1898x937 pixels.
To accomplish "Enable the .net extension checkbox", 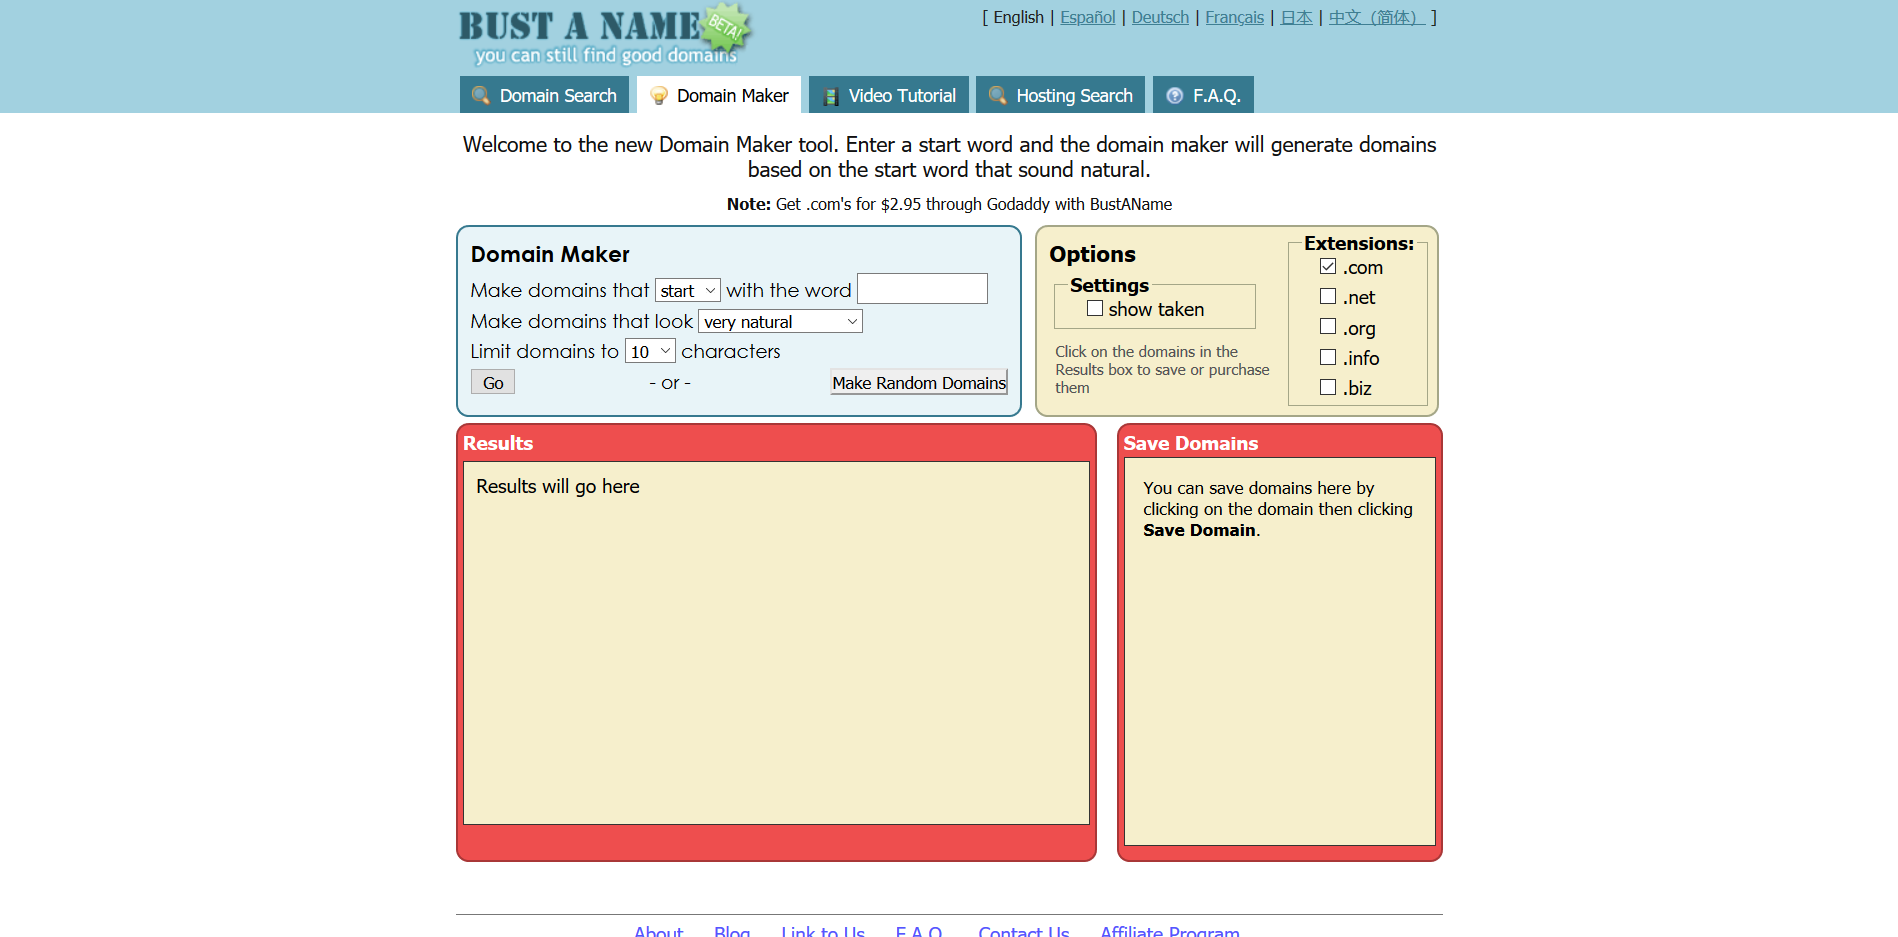I will coord(1328,297).
